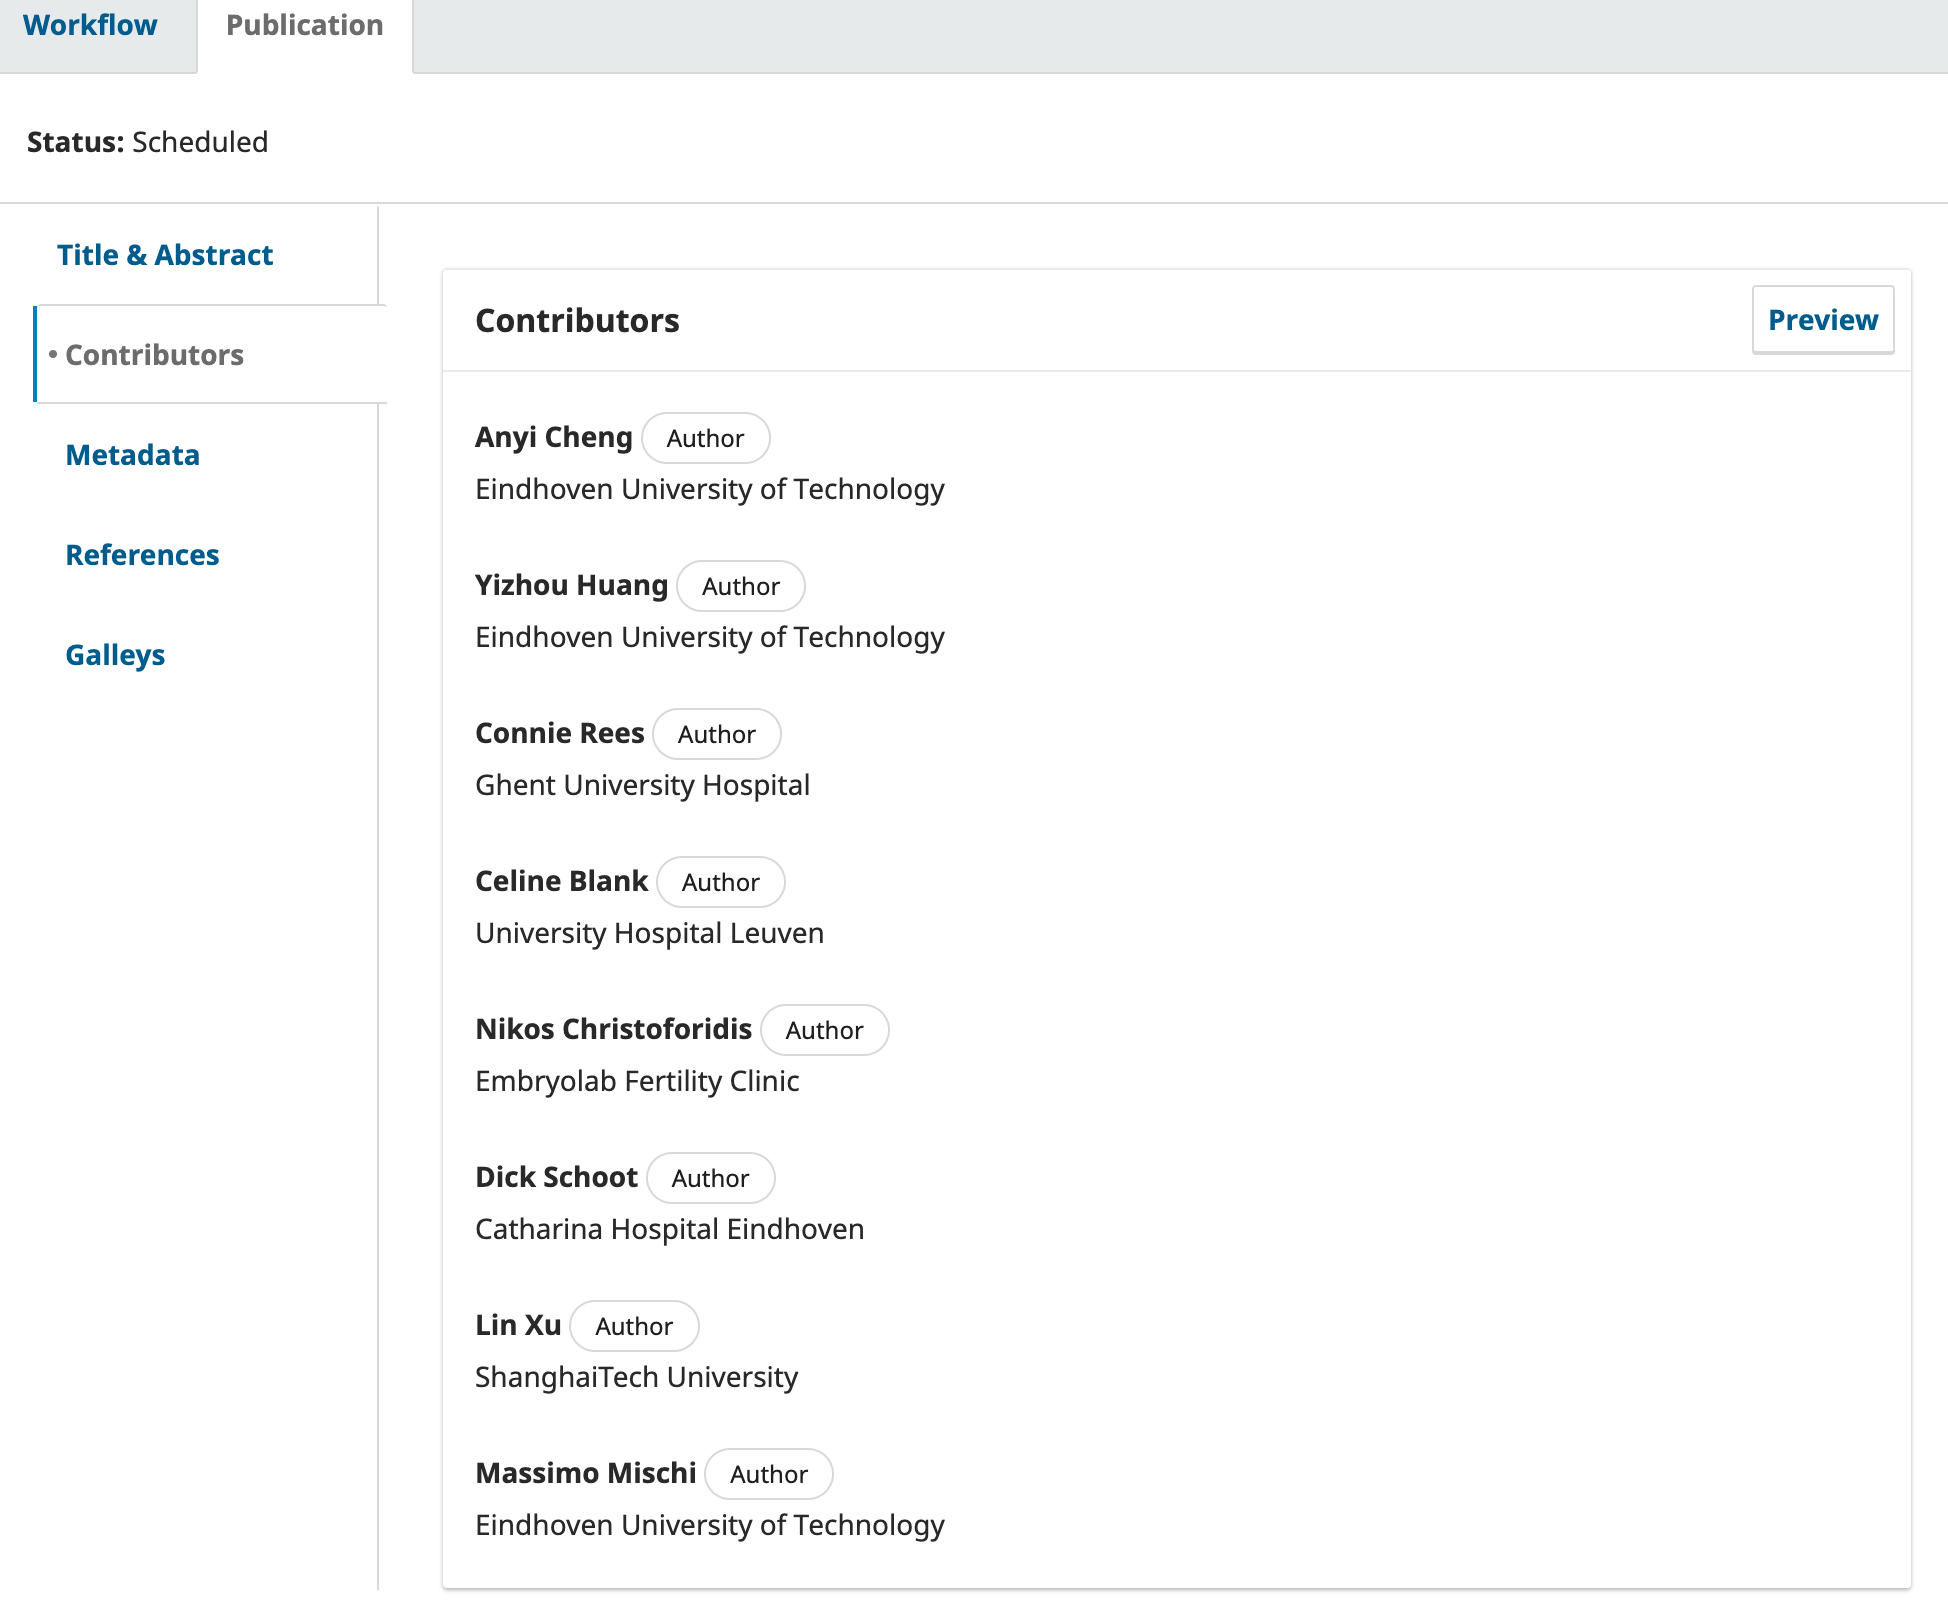Click contributor Massimo Mischi
The width and height of the screenshot is (1948, 1600).
585,1473
